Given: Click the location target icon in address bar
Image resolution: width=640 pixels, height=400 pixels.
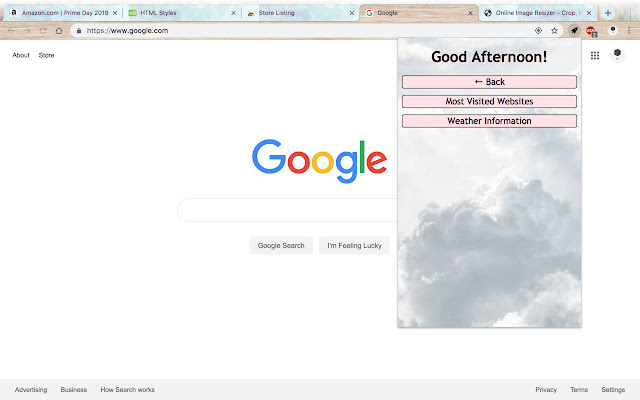Looking at the screenshot, I should point(538,31).
